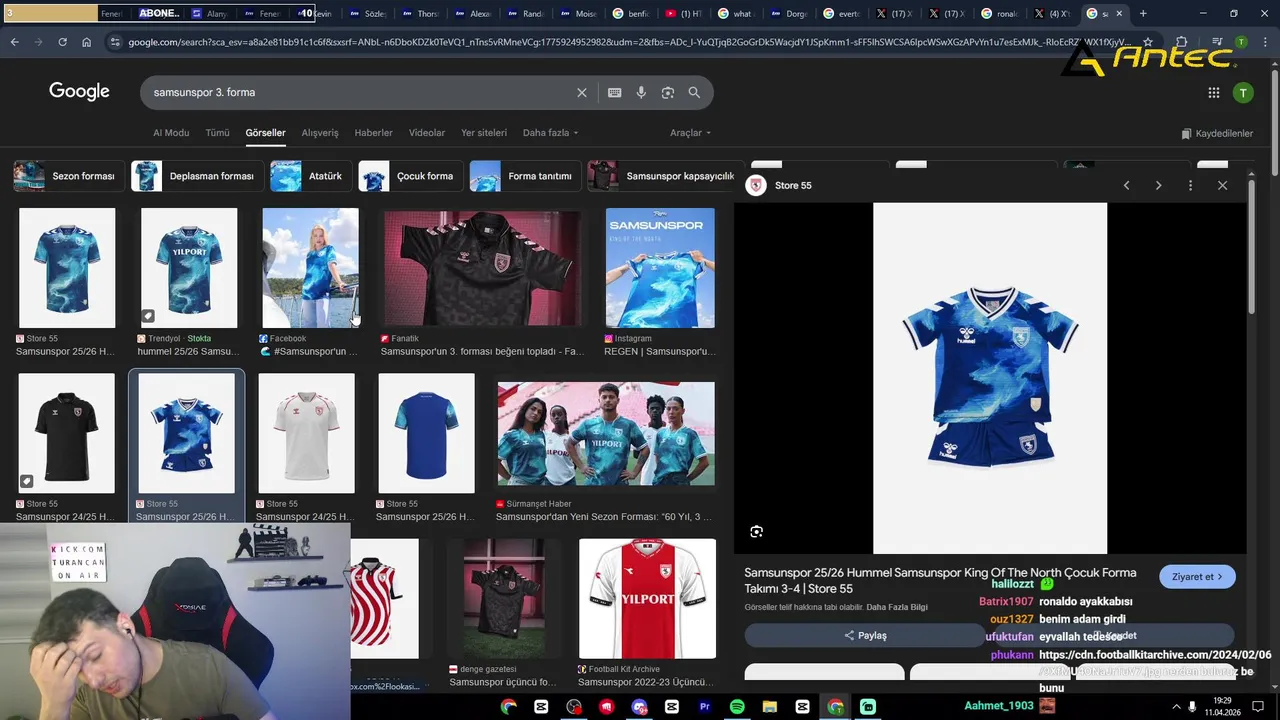Select the Haberler tab
The height and width of the screenshot is (720, 1280).
(x=373, y=133)
